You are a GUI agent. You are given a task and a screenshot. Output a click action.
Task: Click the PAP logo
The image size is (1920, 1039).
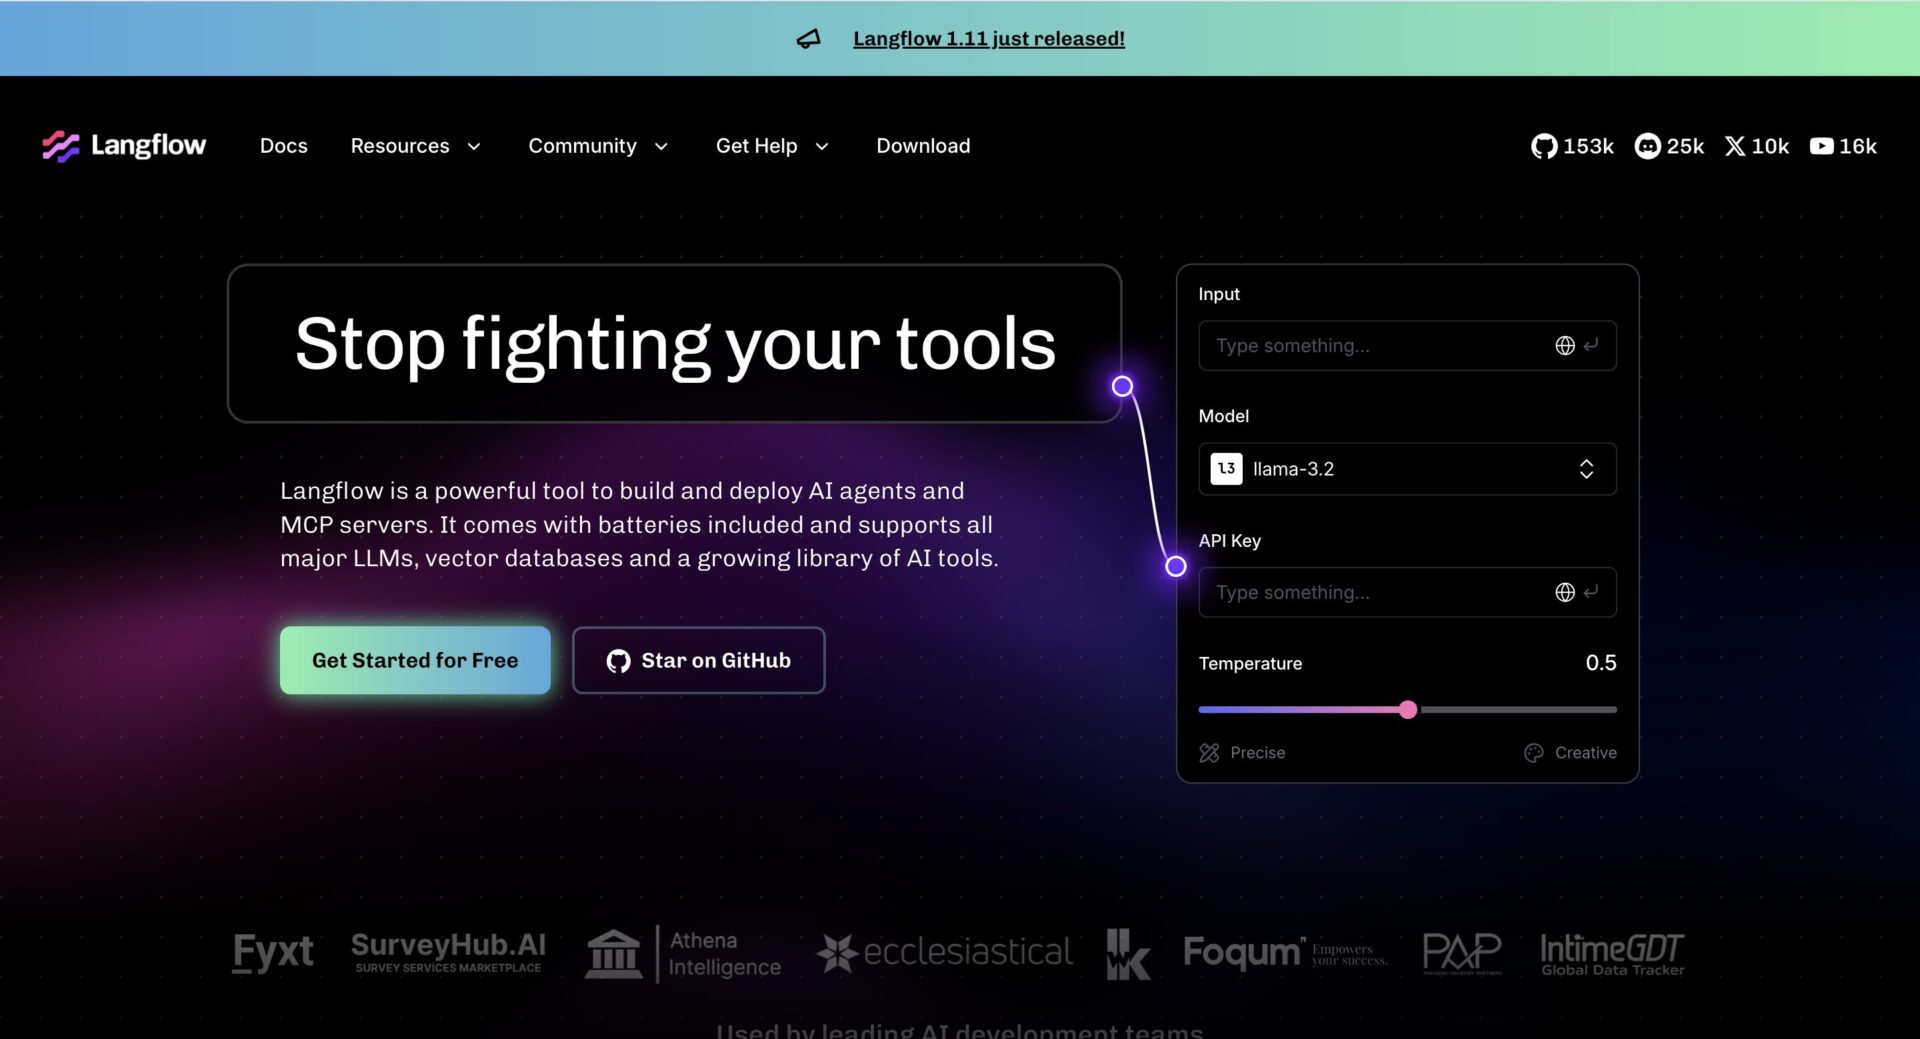click(x=1462, y=953)
